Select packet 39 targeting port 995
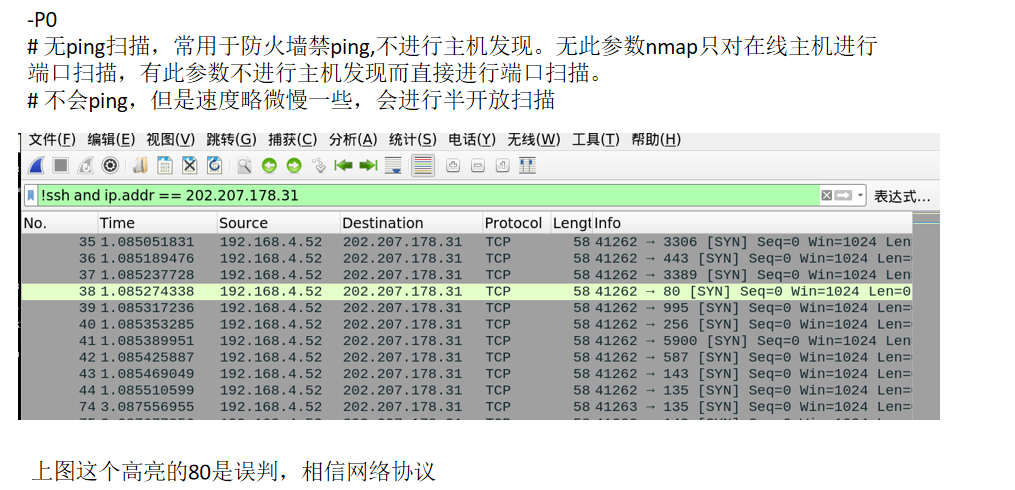1015x490 pixels. 467,308
